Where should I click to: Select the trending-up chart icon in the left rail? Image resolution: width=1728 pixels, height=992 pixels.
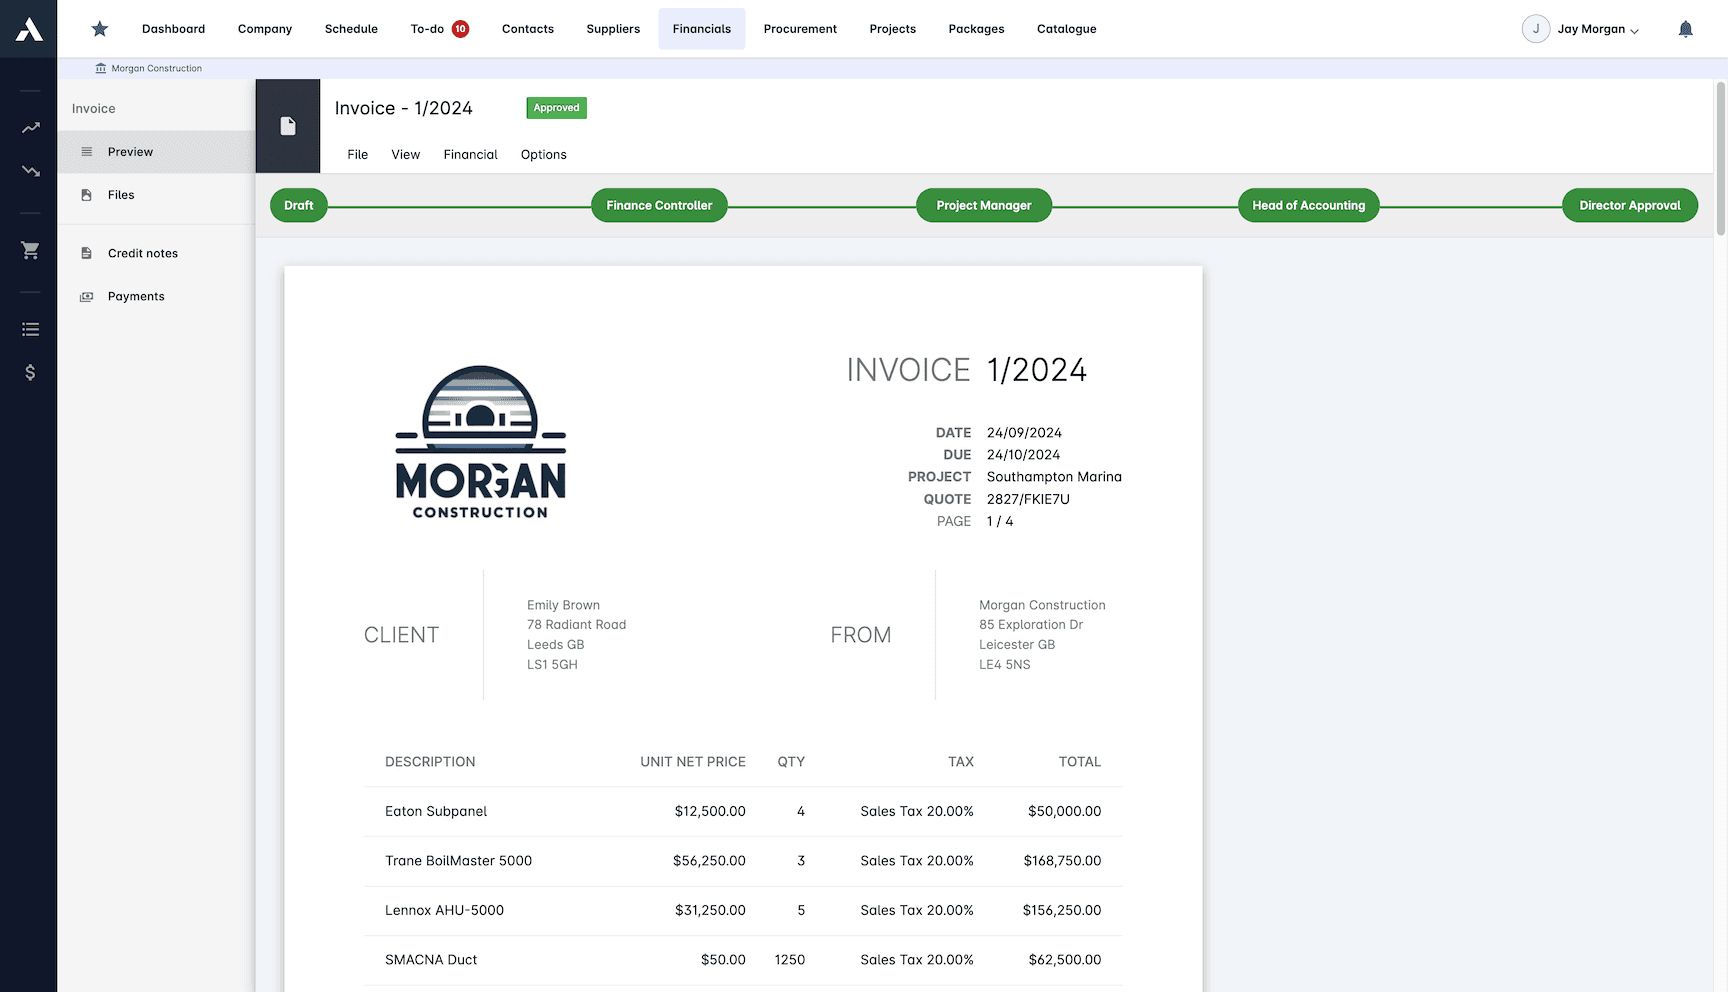tap(30, 127)
